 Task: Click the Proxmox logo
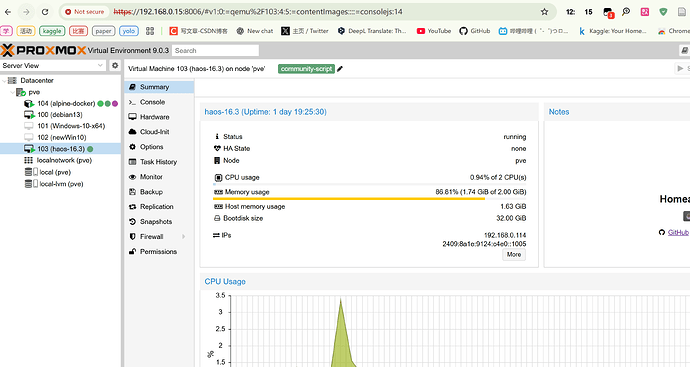[43, 50]
